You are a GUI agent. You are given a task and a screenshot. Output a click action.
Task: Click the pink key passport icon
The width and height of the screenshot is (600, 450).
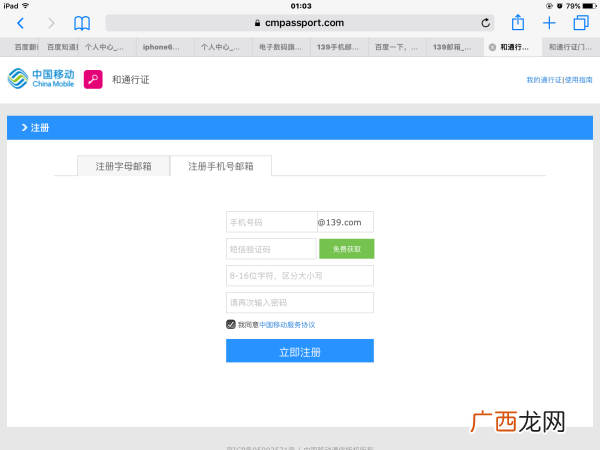[93, 79]
